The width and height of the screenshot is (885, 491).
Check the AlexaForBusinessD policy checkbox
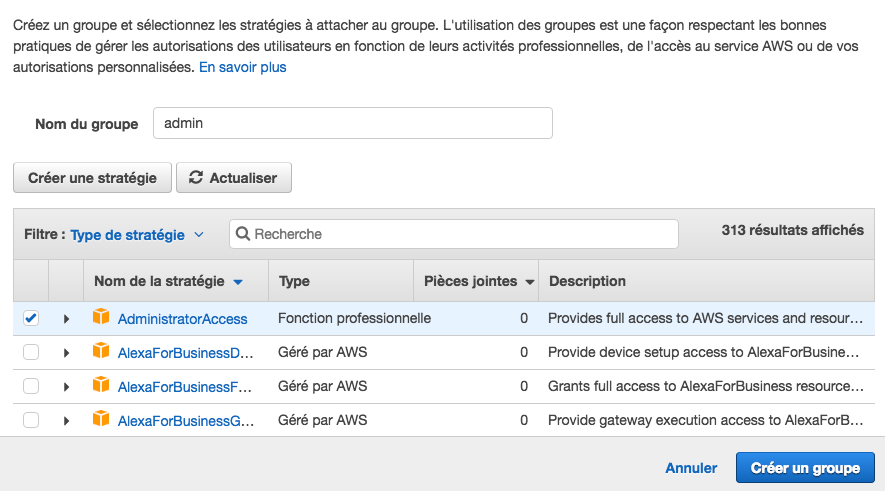[31, 352]
